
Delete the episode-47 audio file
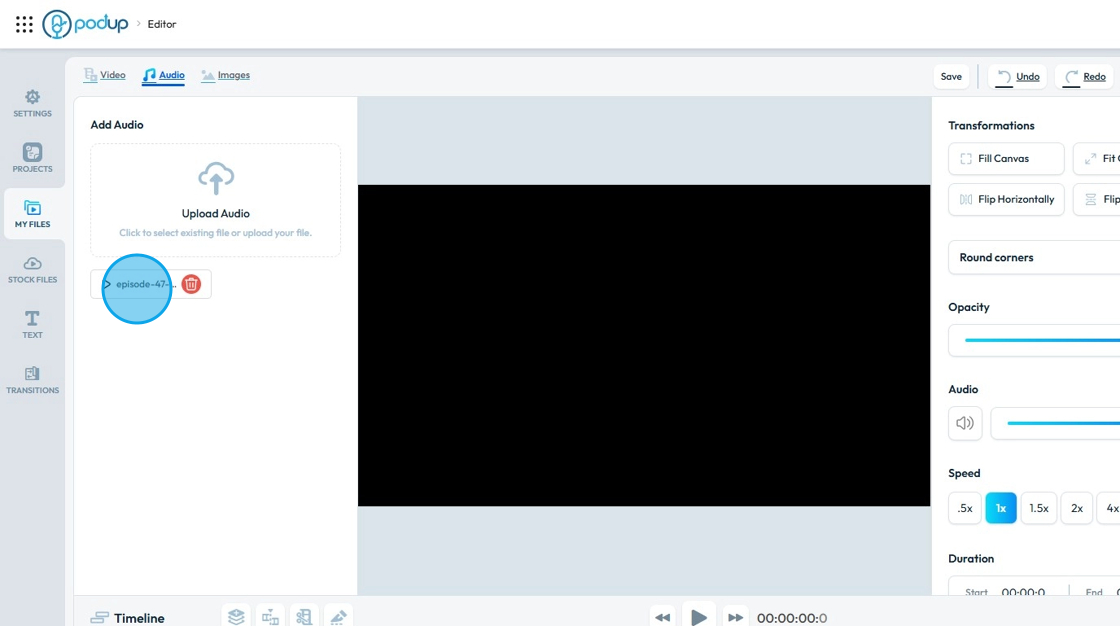click(191, 284)
